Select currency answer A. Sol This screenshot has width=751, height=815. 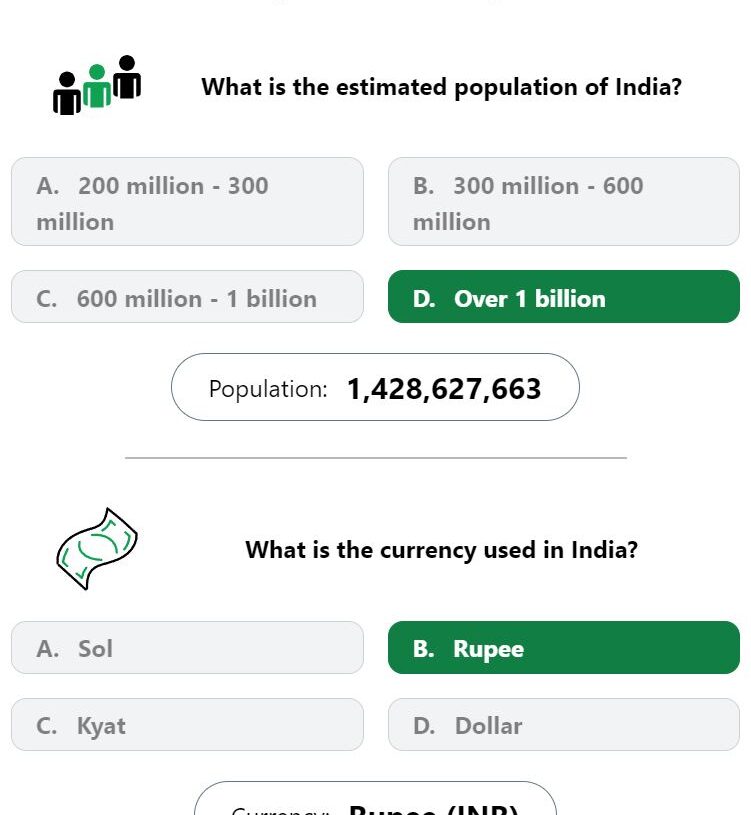pos(187,648)
